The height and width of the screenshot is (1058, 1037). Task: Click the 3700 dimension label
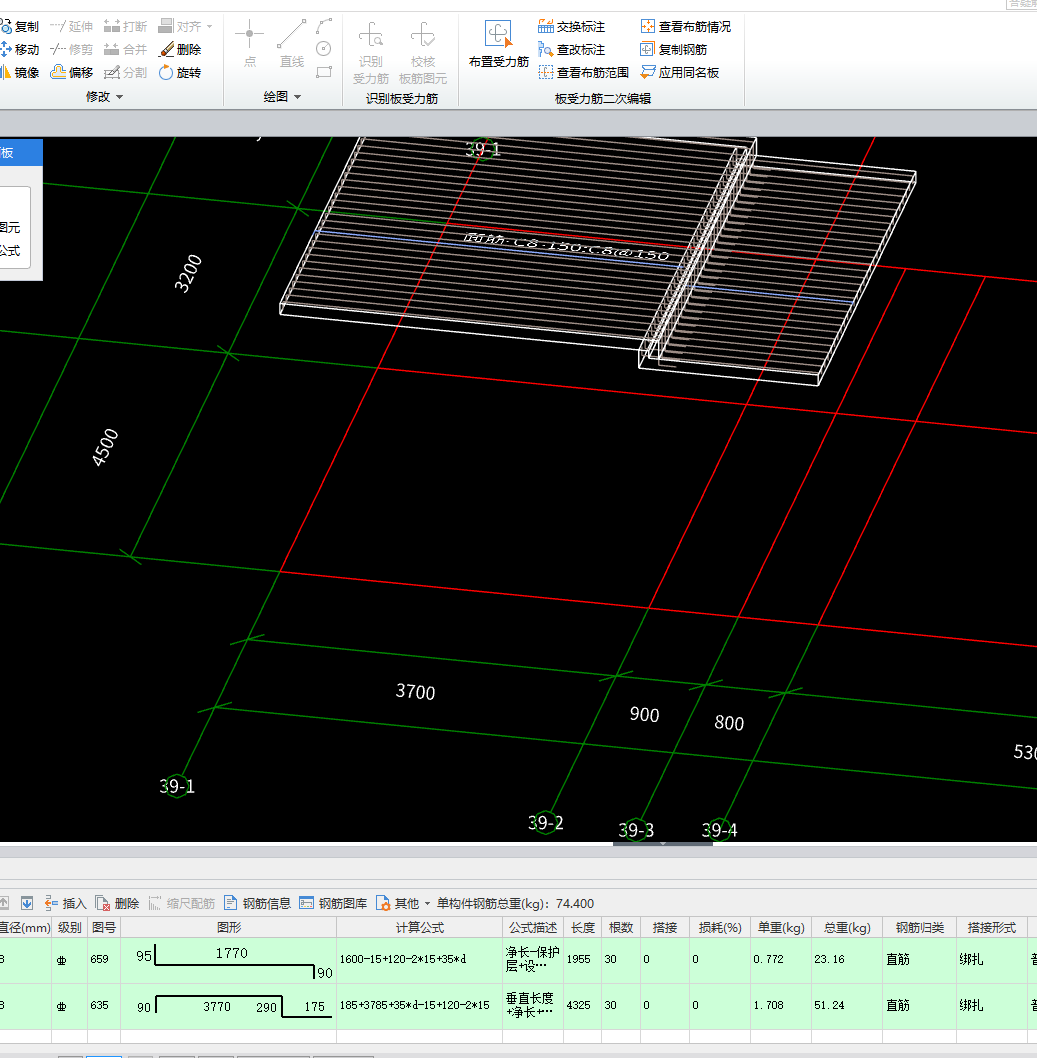pyautogui.click(x=416, y=692)
